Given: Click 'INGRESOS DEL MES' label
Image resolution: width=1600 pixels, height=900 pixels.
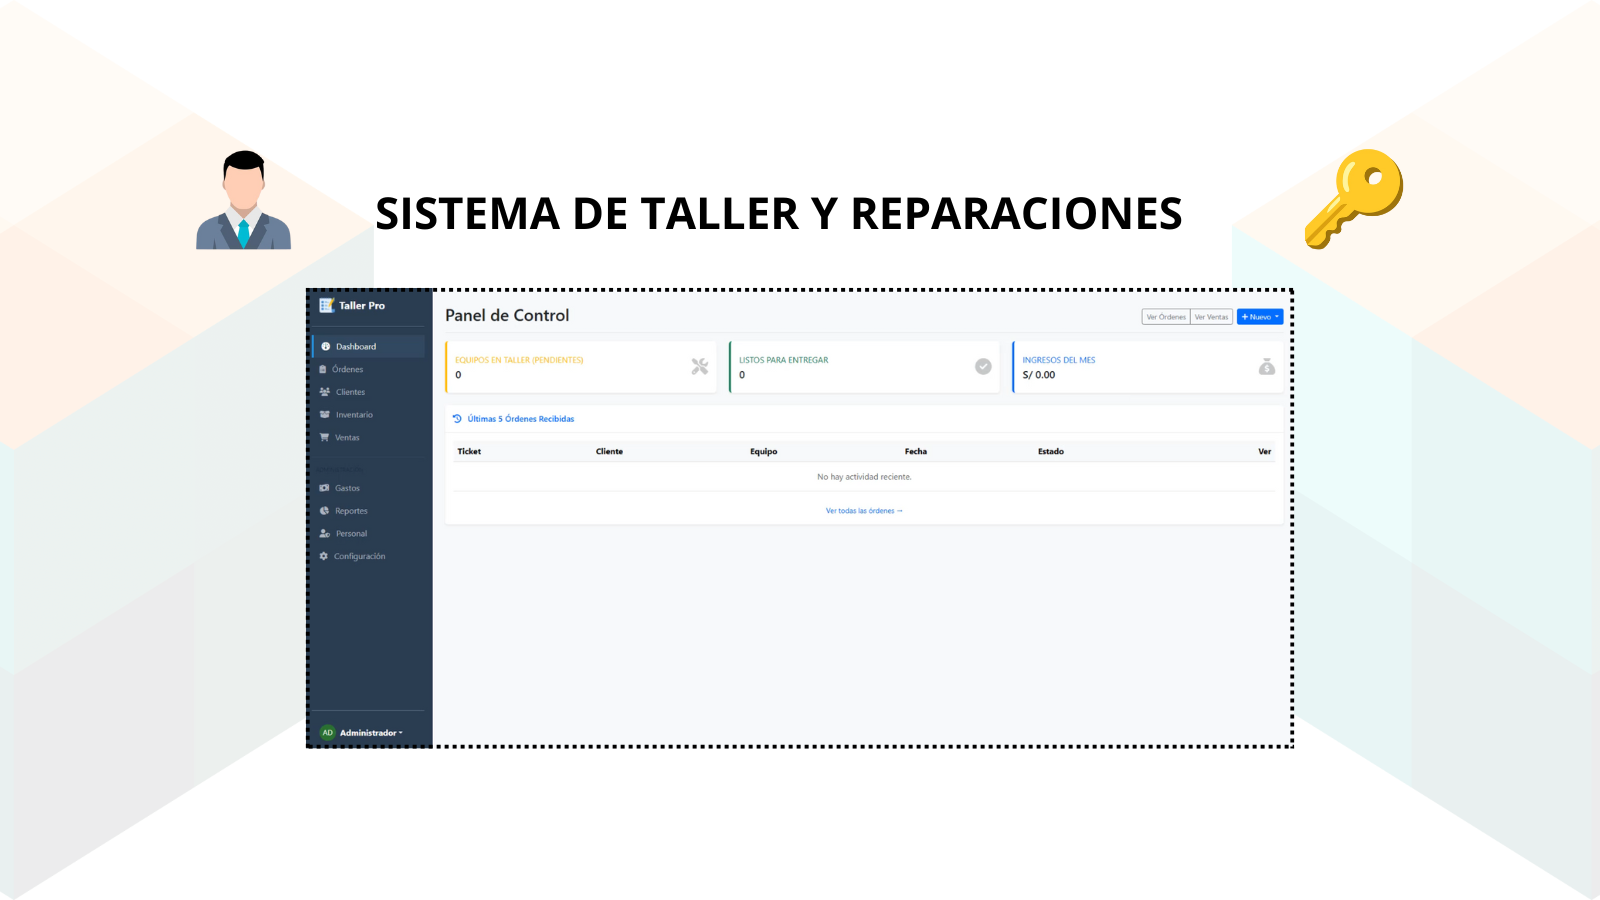Looking at the screenshot, I should click(x=1059, y=360).
